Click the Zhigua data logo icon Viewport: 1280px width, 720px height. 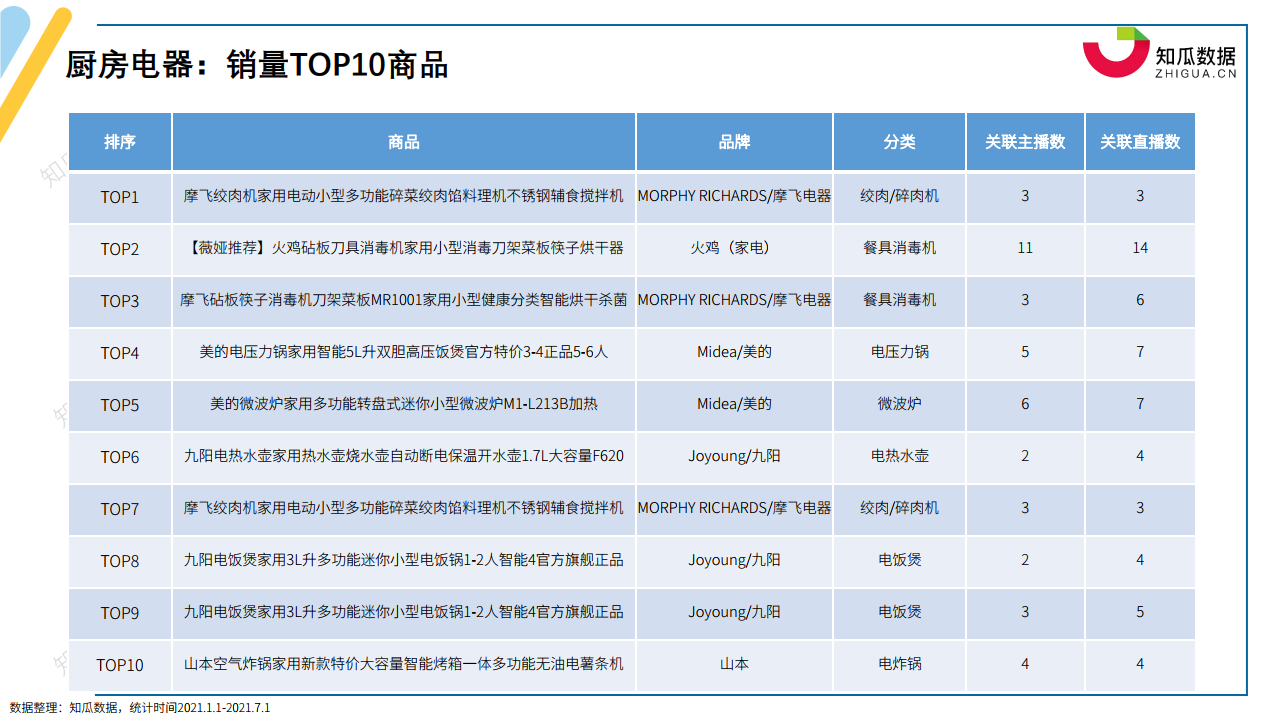point(1115,52)
